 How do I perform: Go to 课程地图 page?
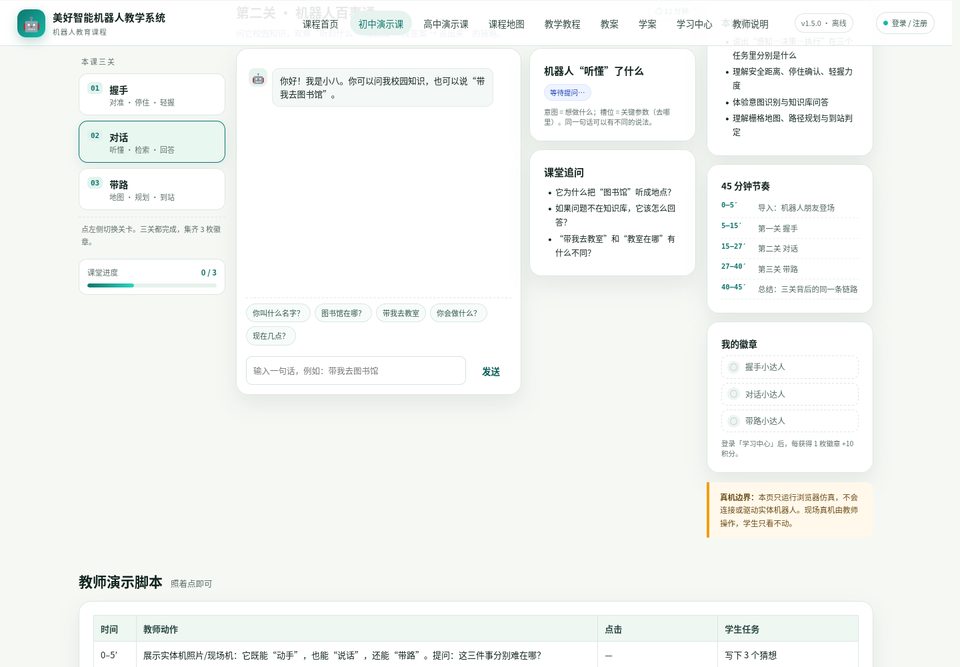click(x=506, y=24)
